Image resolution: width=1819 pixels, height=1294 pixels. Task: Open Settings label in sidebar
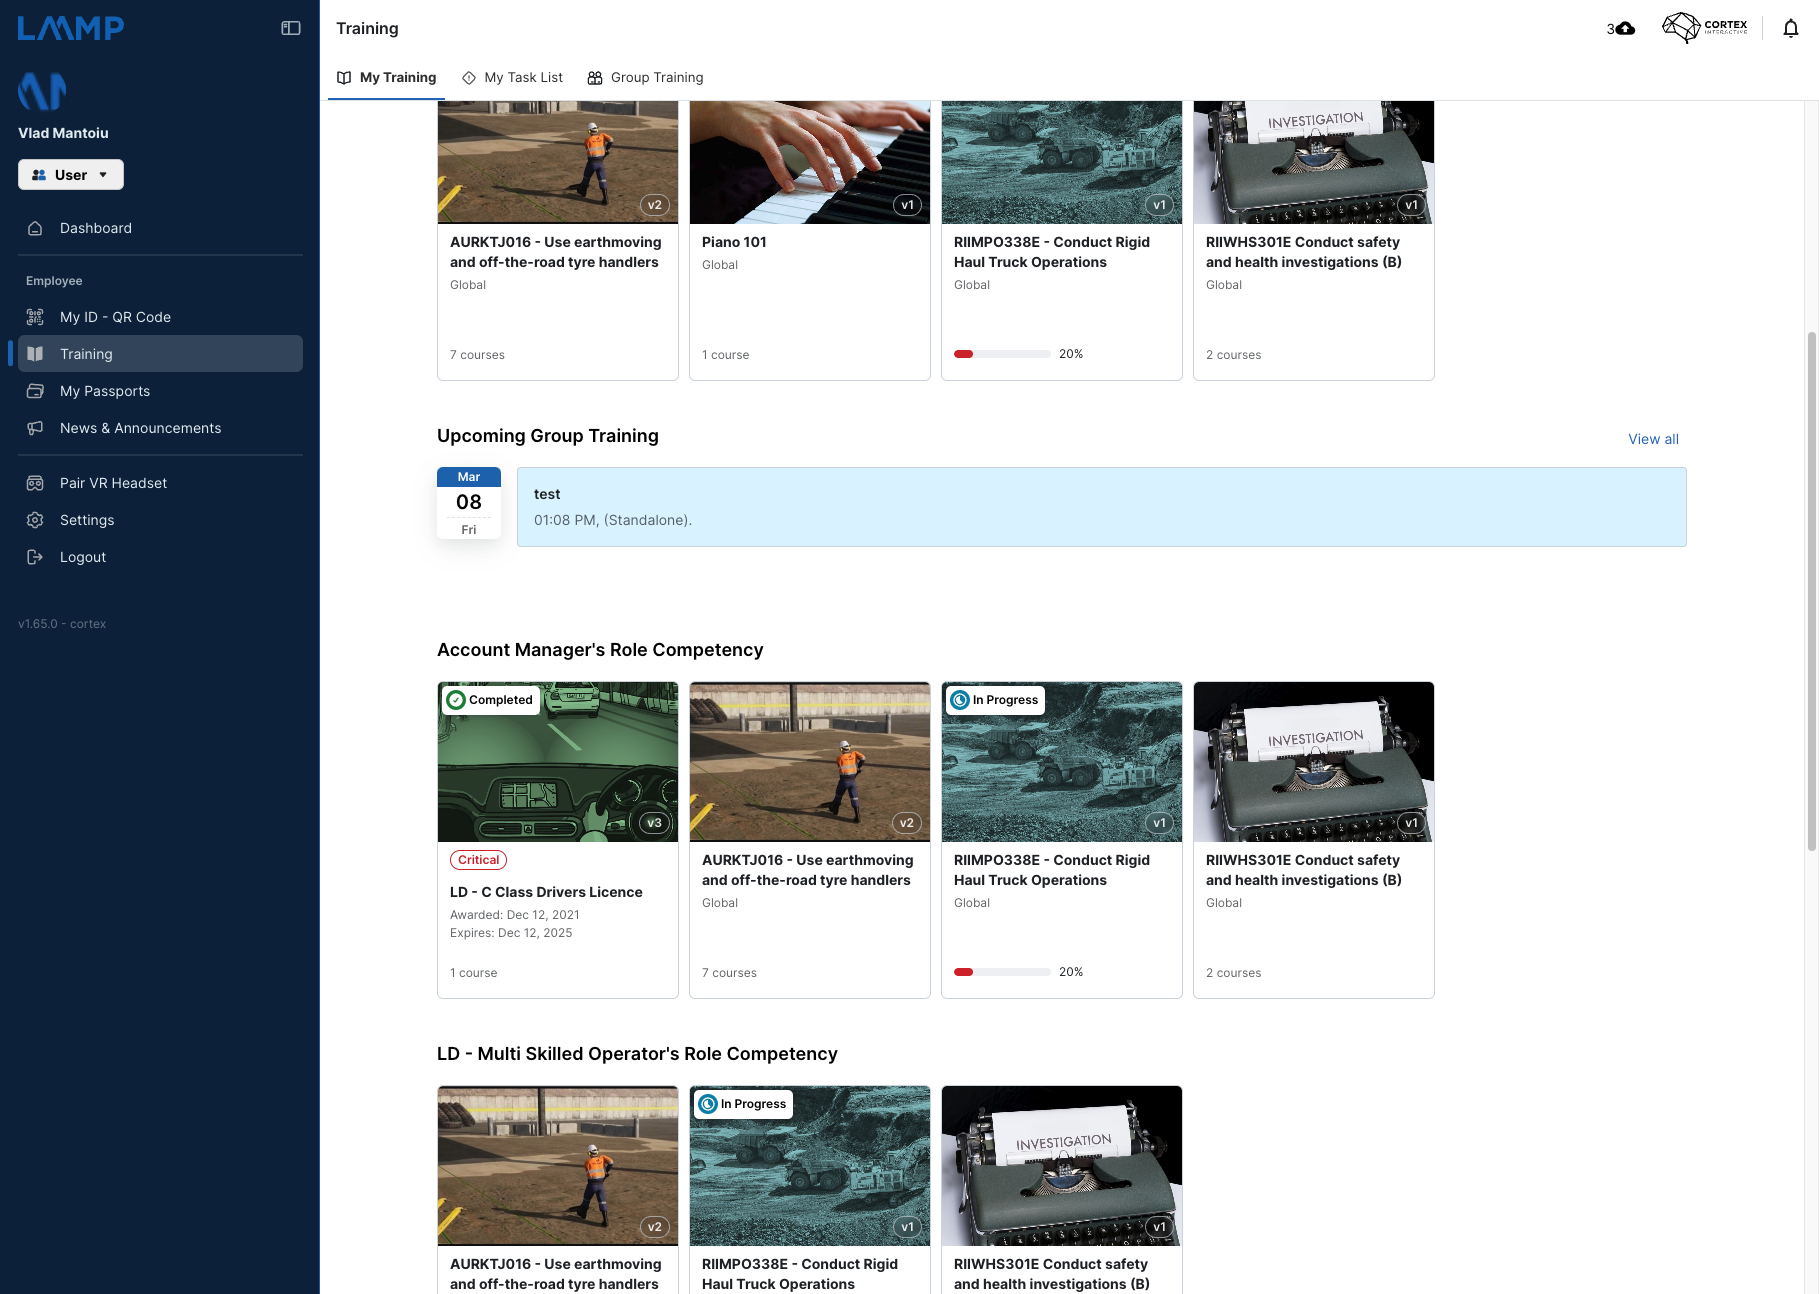[87, 520]
